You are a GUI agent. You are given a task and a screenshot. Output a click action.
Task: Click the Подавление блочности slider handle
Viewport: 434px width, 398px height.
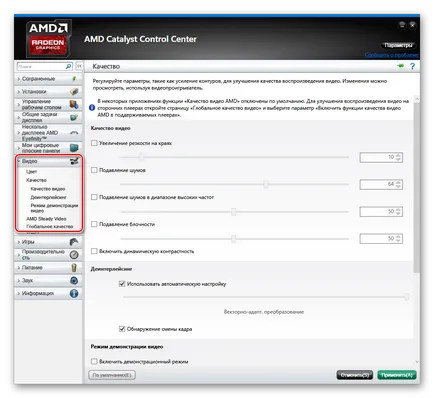(x=234, y=238)
